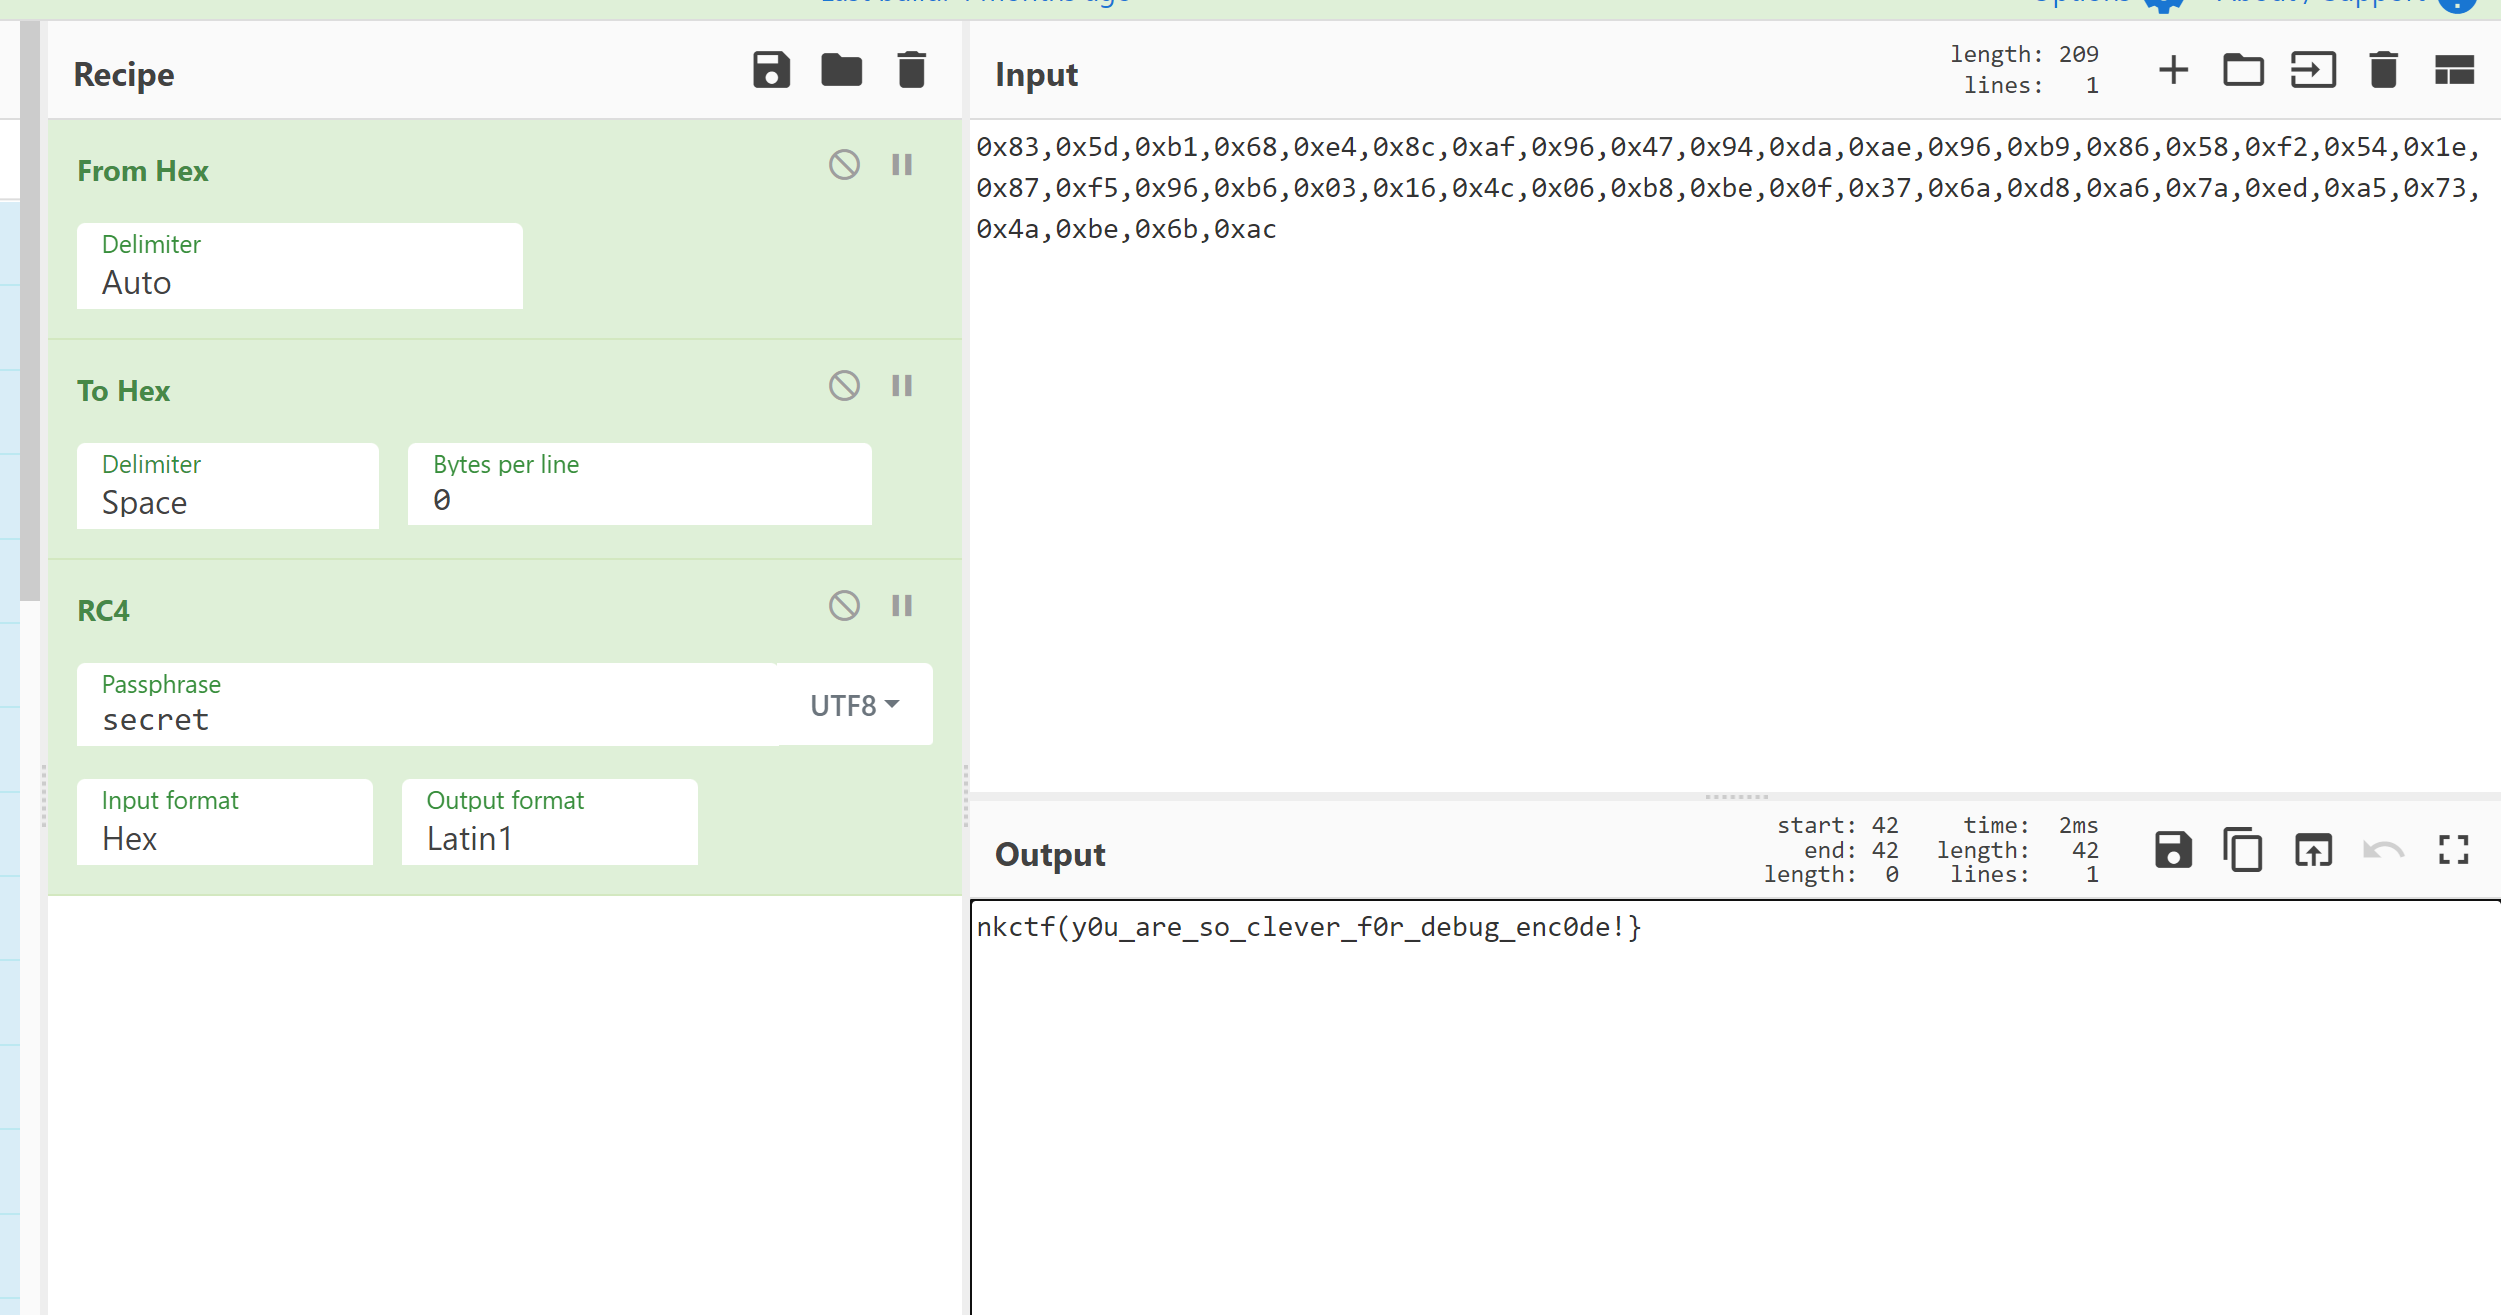
Task: Open To Hex Delimiter dropdown showing Space
Action: [x=227, y=486]
